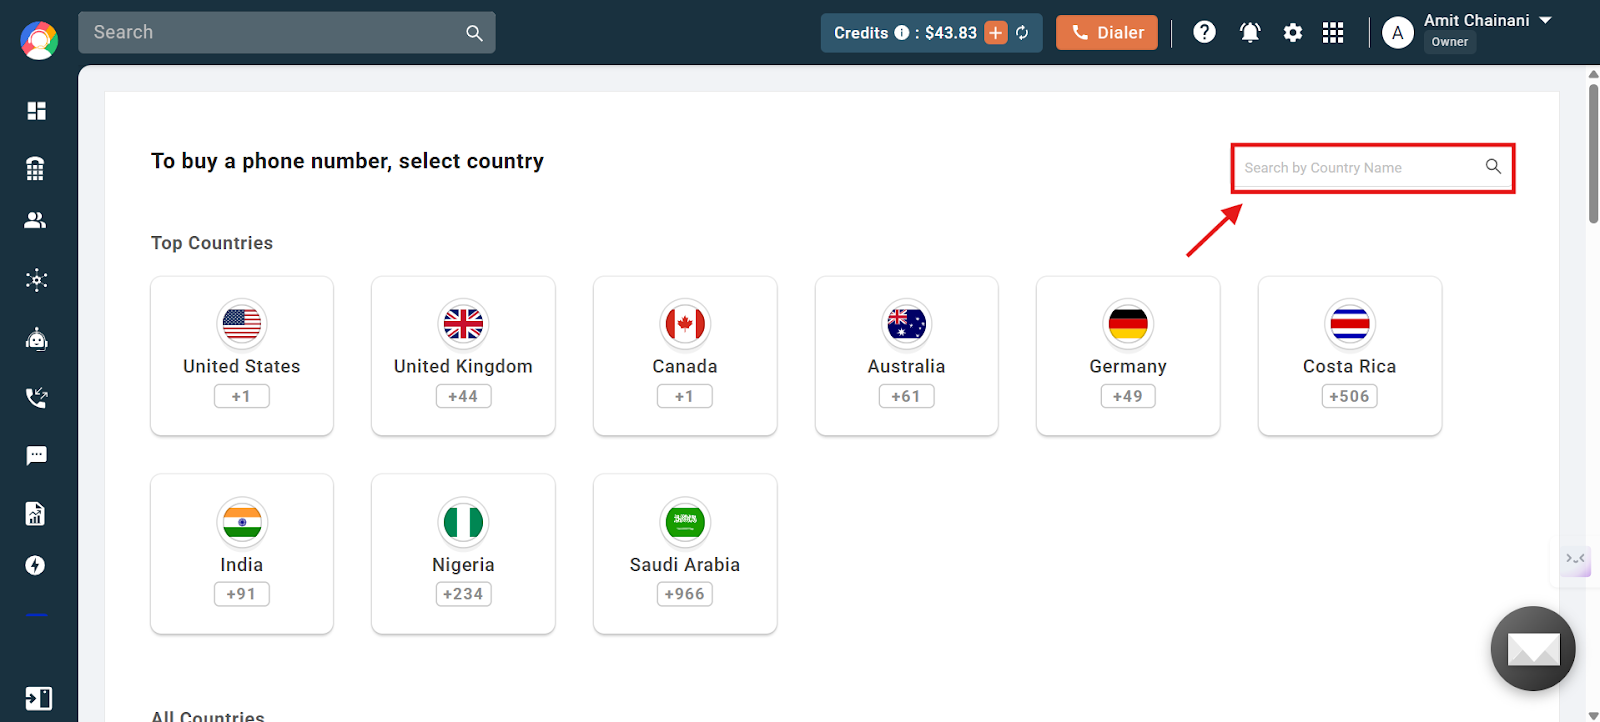Viewport: 1600px width, 722px height.
Task: Add credits with the orange plus icon
Action: [x=996, y=33]
